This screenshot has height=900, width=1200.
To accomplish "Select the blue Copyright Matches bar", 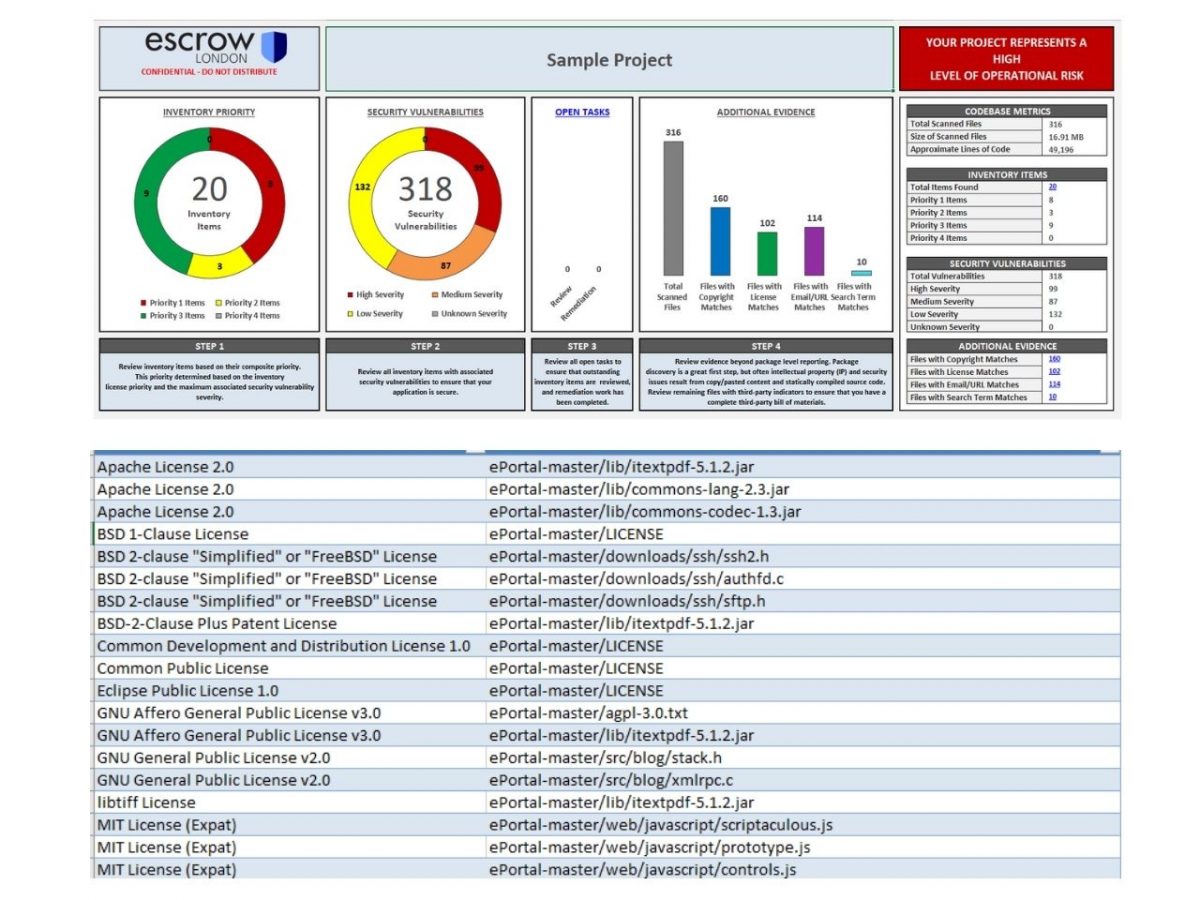I will (x=720, y=241).
